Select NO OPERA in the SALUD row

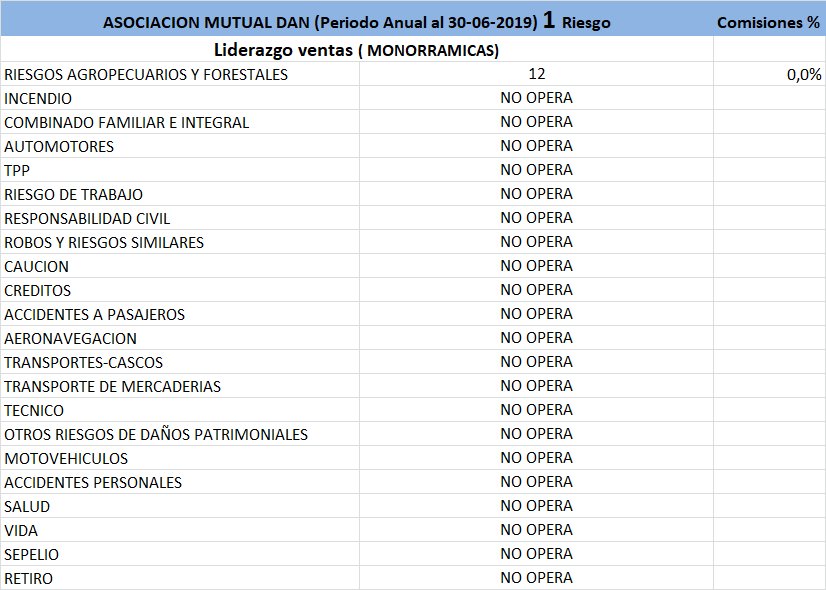pyautogui.click(x=536, y=506)
